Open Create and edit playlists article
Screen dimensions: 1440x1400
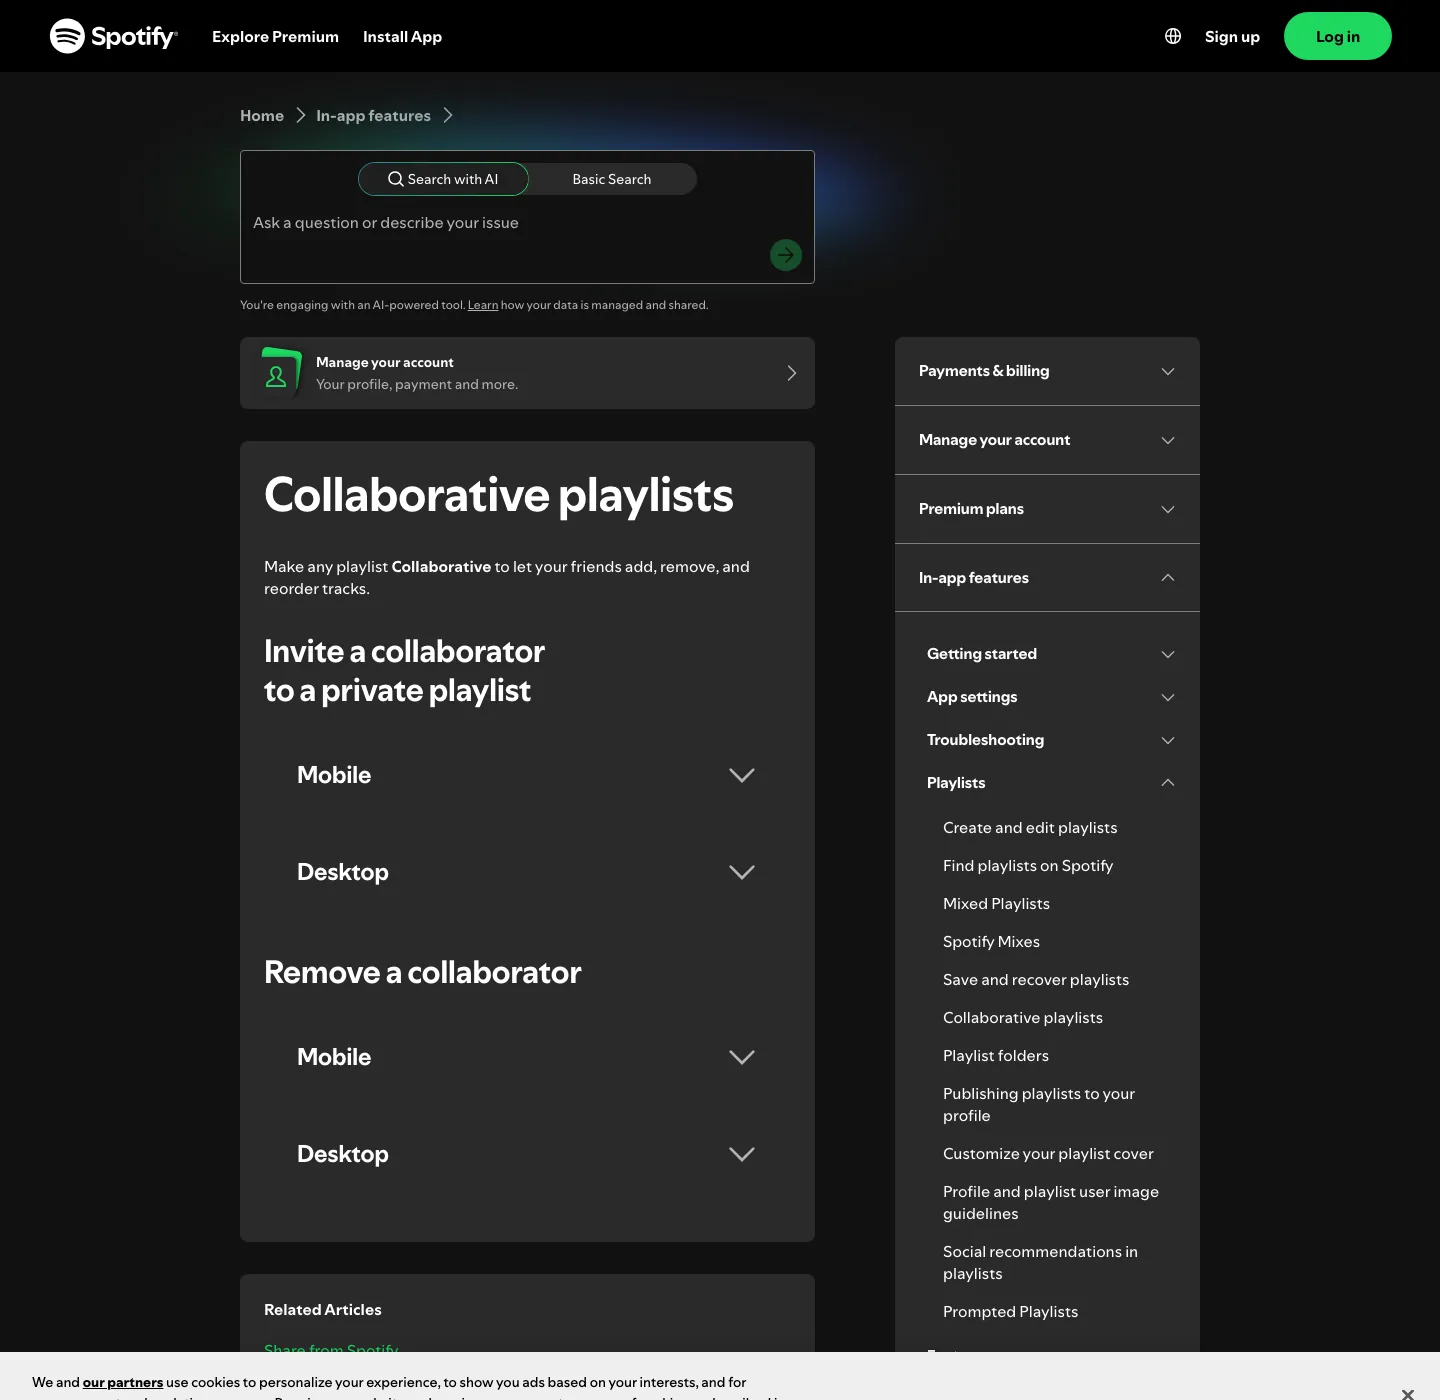tap(1030, 828)
